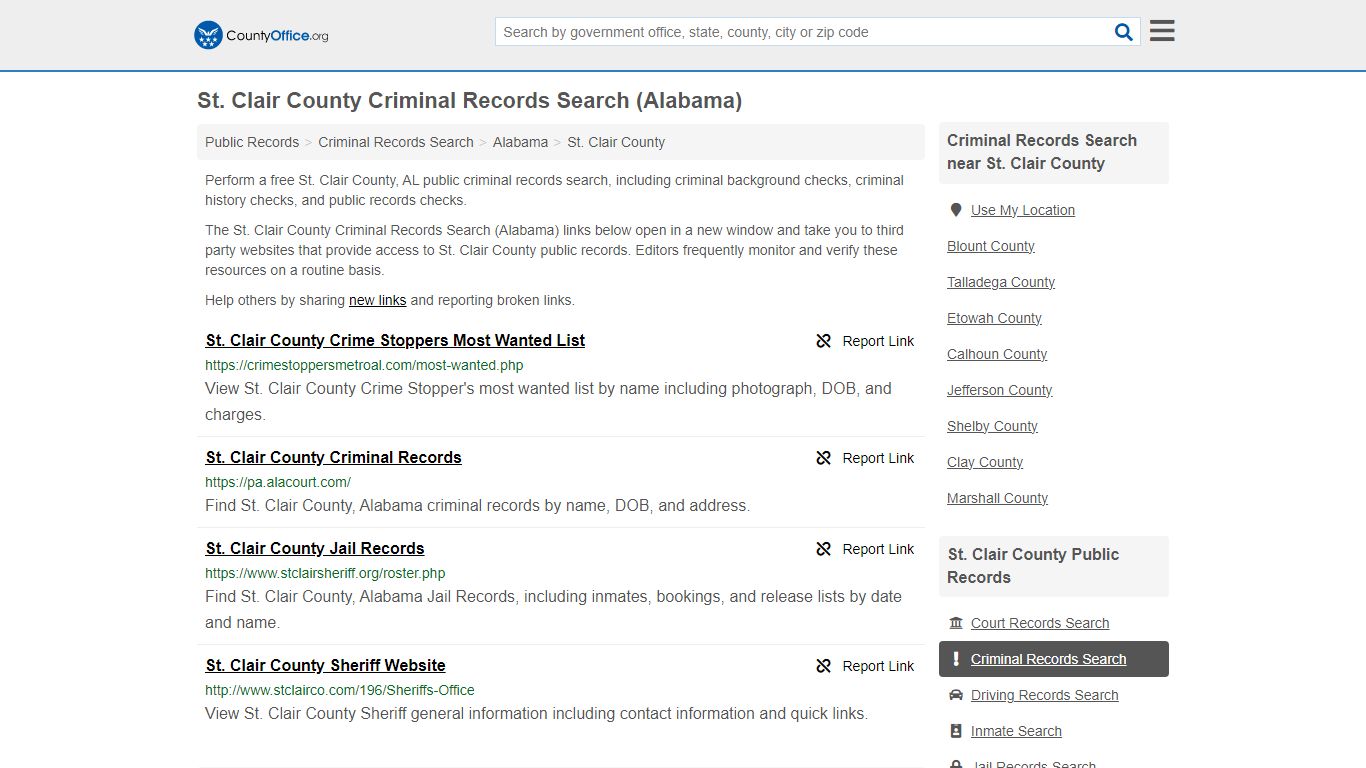Open the hamburger menu icon
This screenshot has height=768, width=1366.
(1162, 31)
